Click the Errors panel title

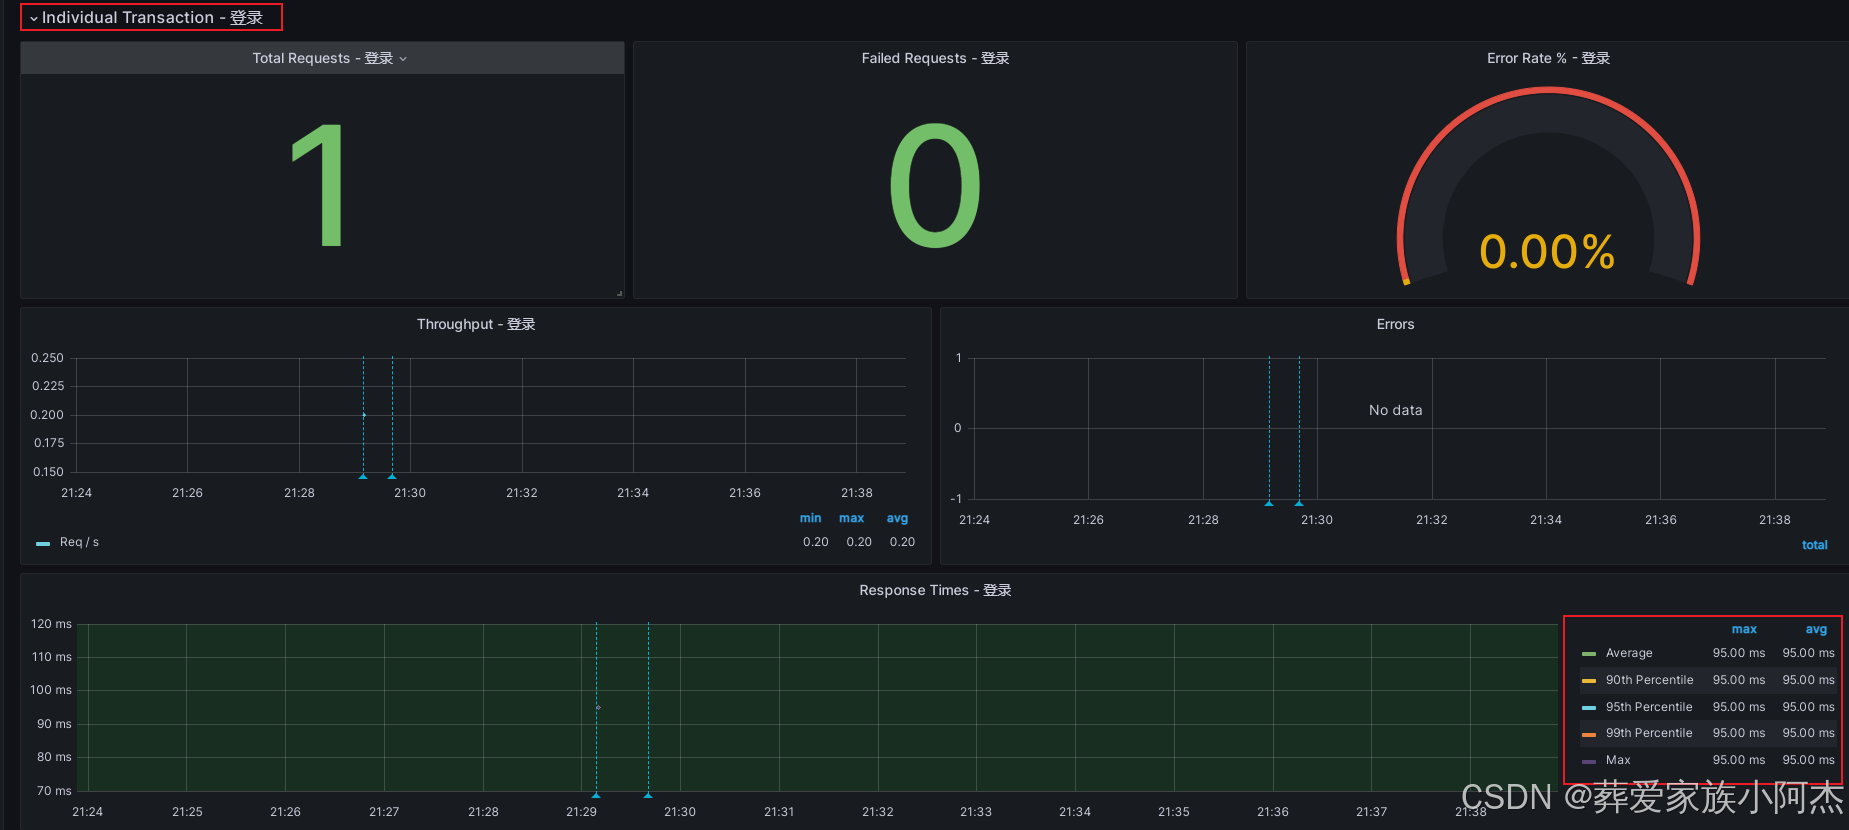click(1395, 324)
